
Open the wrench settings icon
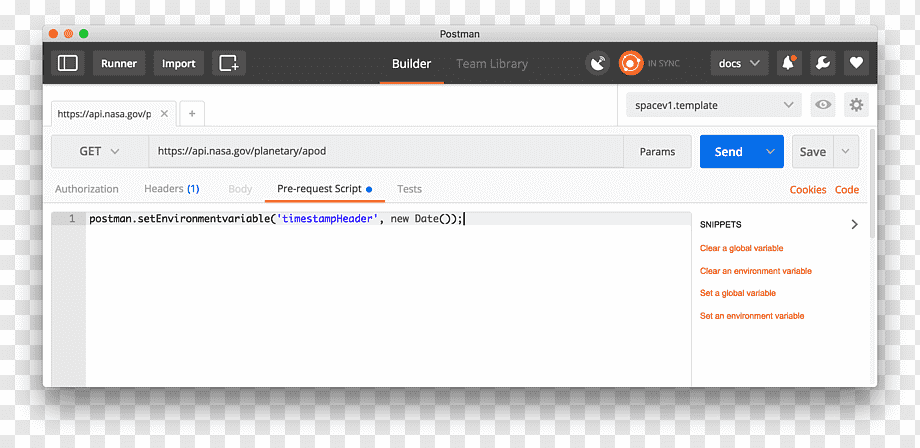pos(823,63)
